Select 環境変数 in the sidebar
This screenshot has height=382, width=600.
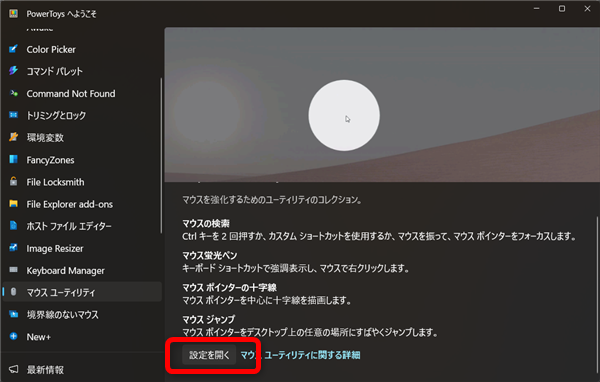(x=81, y=138)
